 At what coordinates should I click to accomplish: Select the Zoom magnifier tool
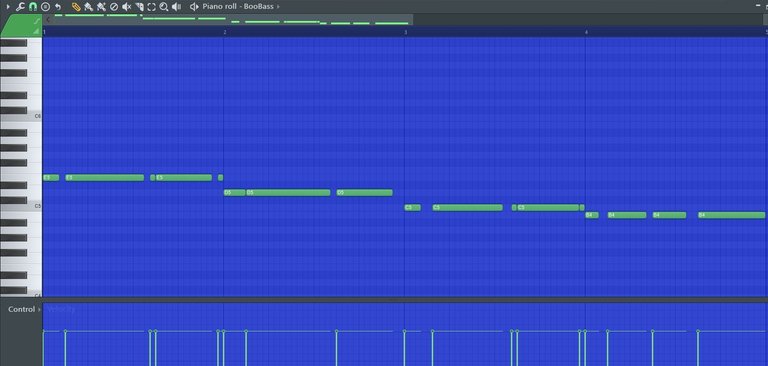tap(164, 7)
